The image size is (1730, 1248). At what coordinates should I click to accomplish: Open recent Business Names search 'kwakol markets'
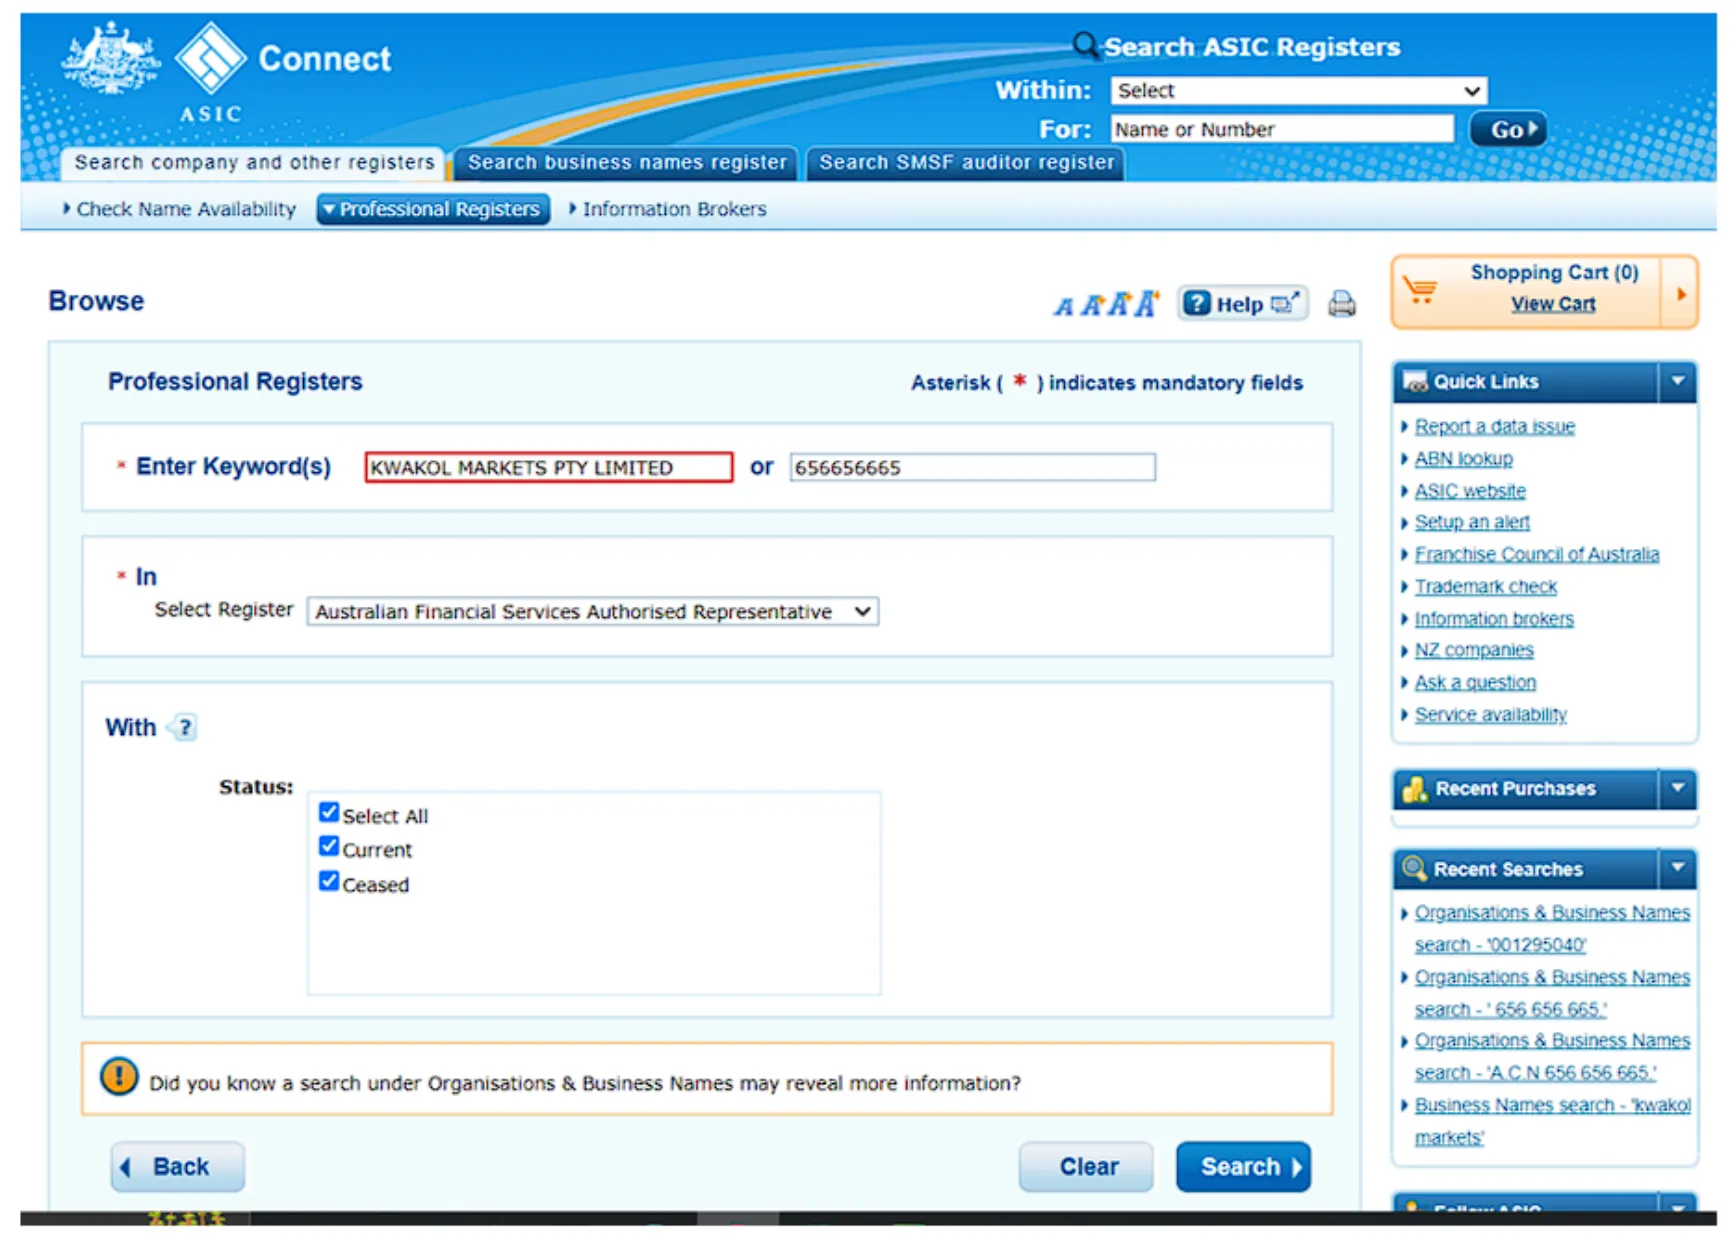[x=1552, y=1120]
